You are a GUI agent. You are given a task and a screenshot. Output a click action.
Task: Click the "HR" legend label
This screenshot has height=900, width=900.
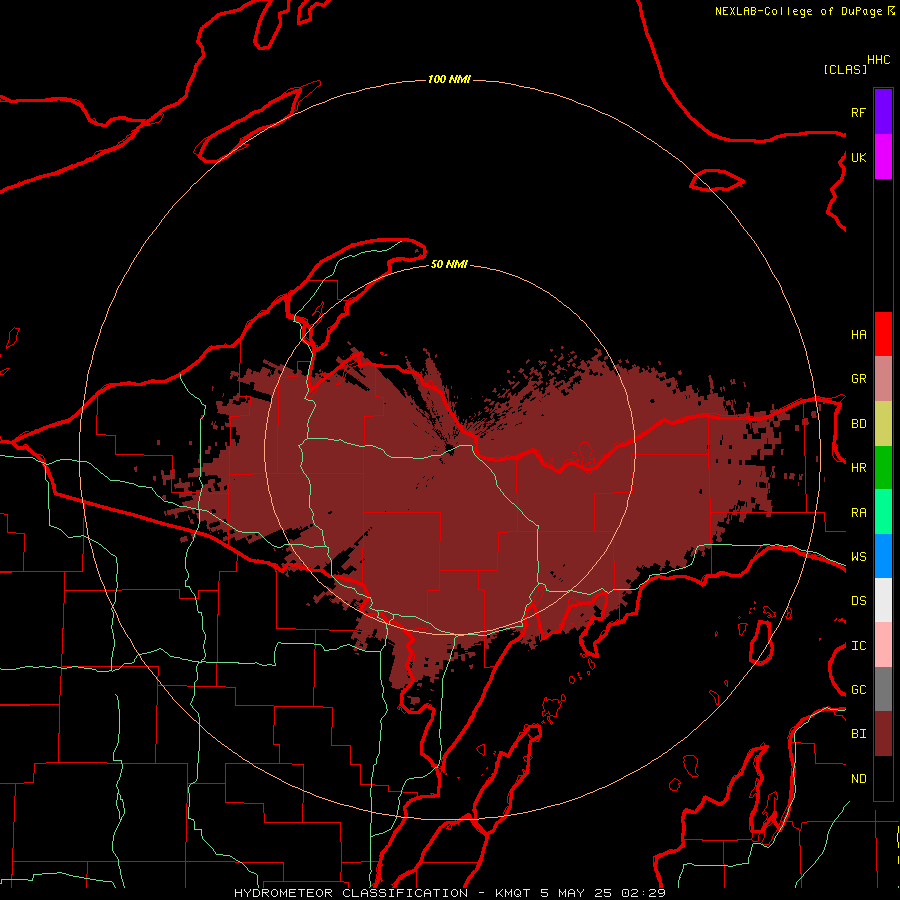click(858, 468)
